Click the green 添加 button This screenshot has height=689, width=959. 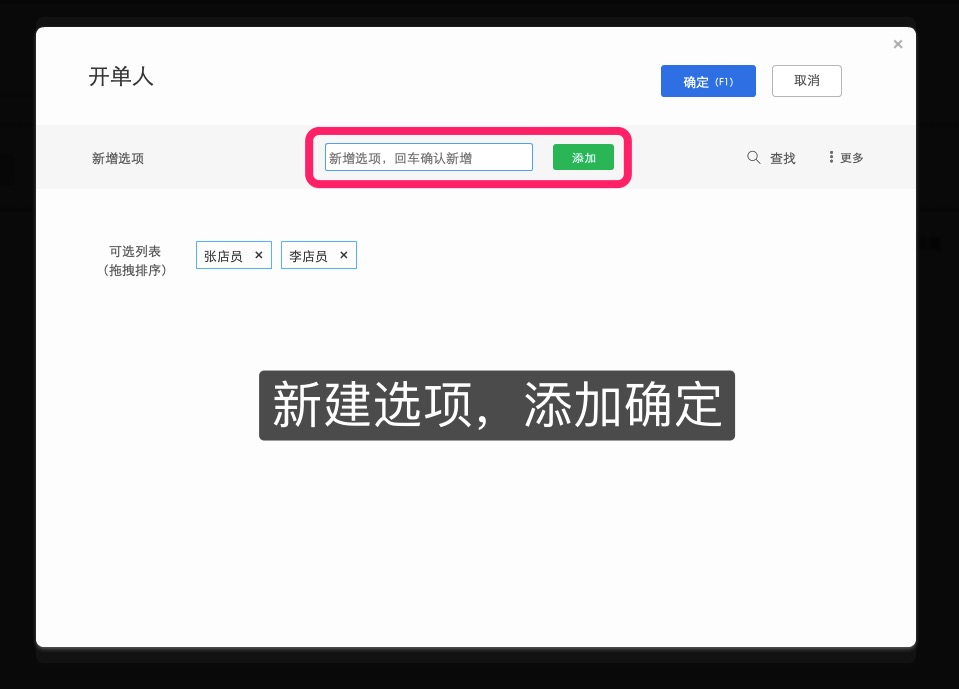pyautogui.click(x=583, y=158)
